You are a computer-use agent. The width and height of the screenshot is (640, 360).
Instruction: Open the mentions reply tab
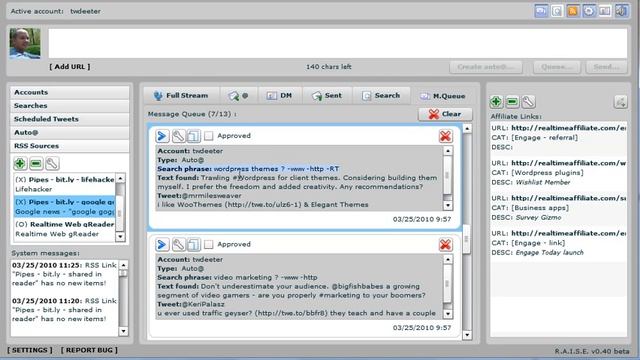pos(238,96)
